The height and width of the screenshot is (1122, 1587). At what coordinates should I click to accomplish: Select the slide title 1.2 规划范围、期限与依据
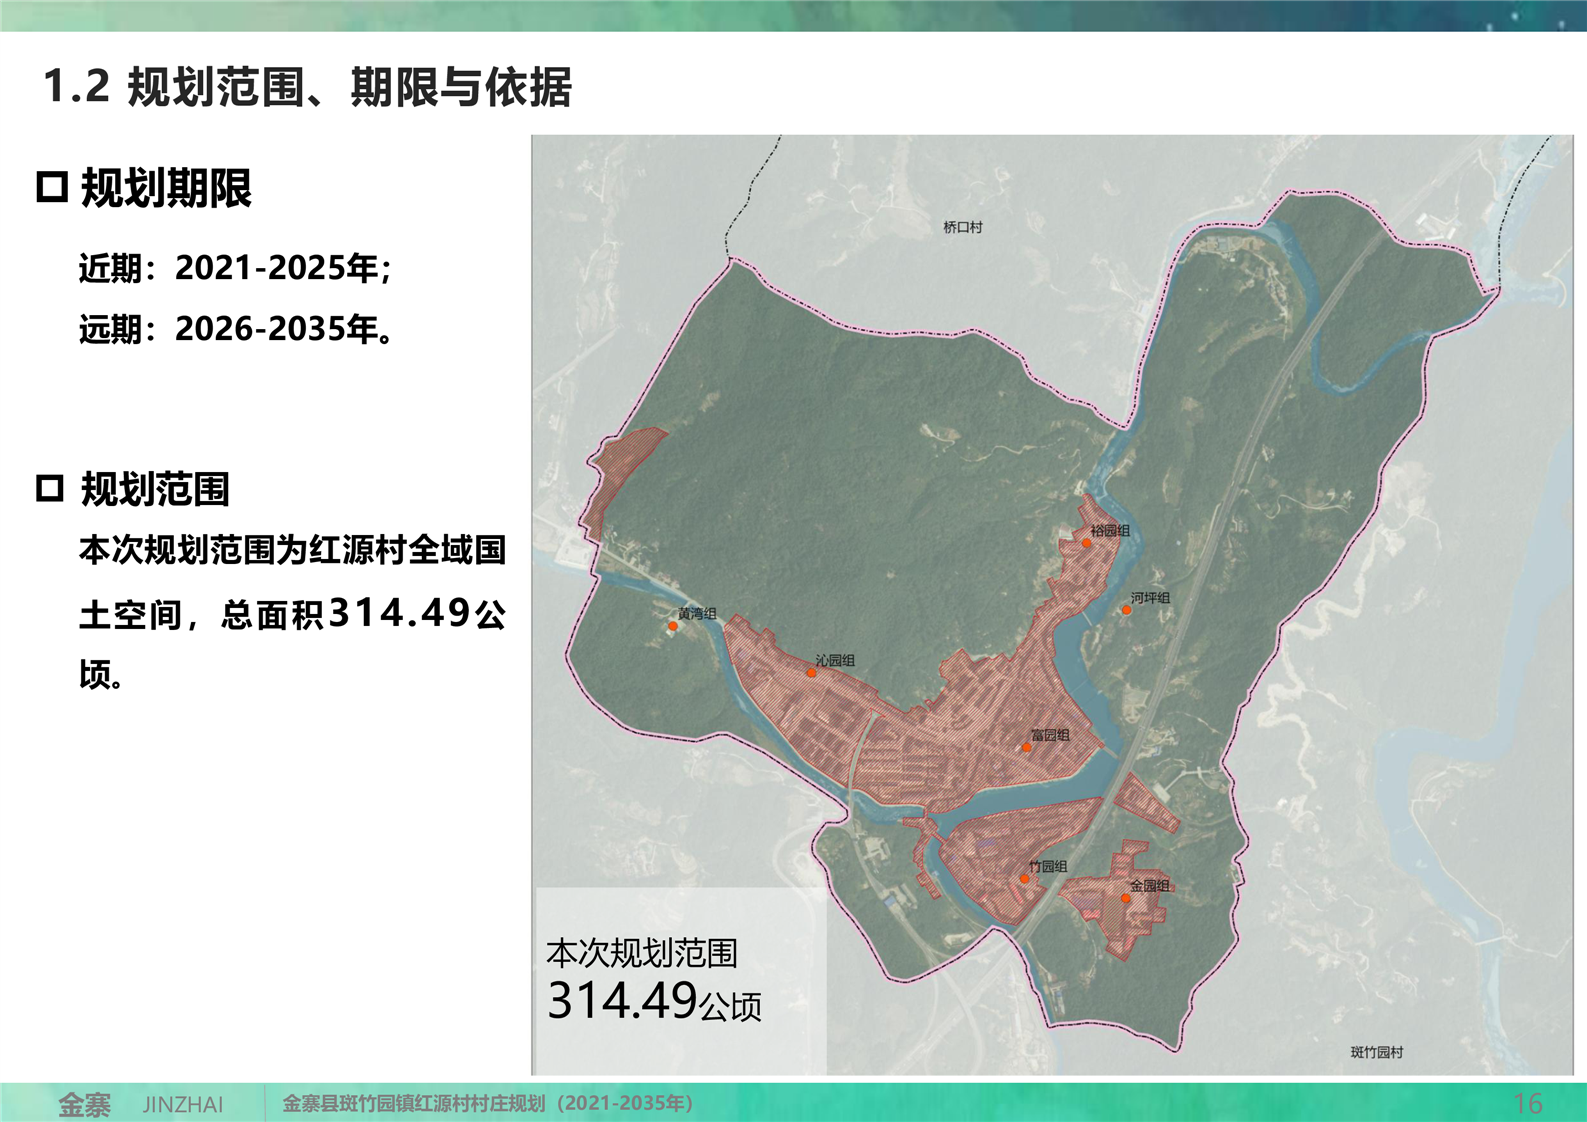tap(307, 87)
